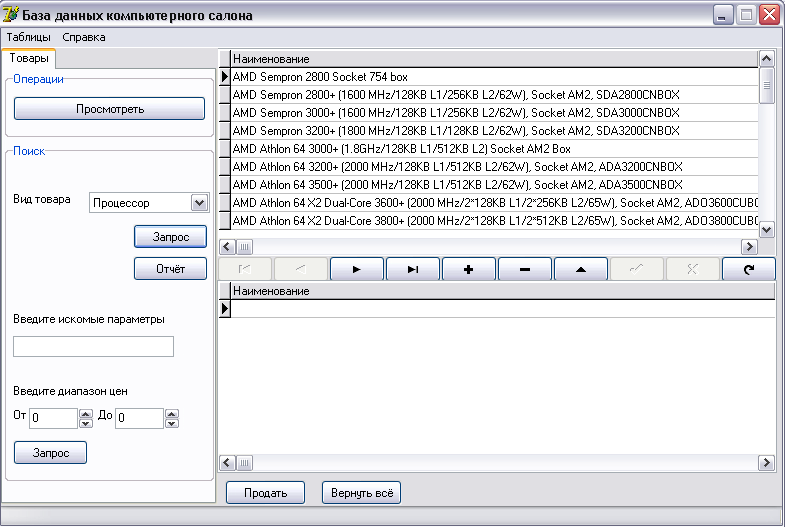The image size is (785, 527).
Task: Close the База данных компьютерного салона window
Action: (769, 15)
